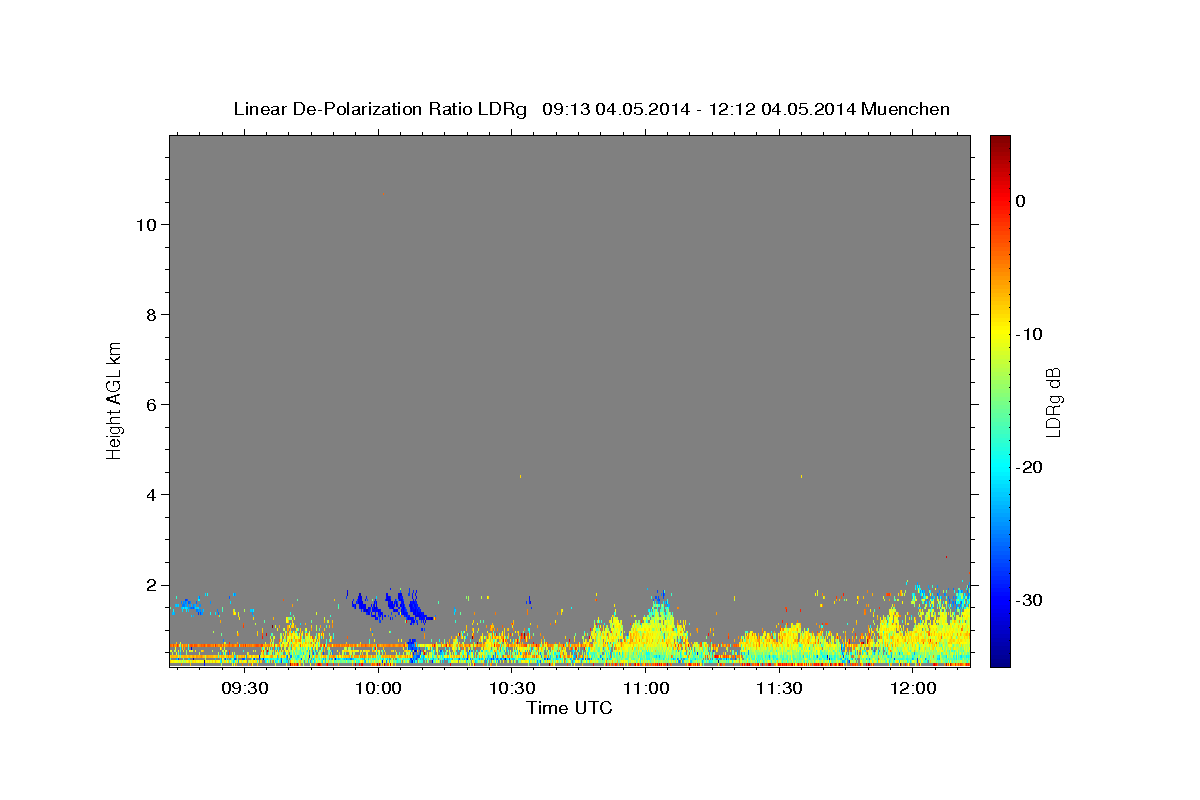Click the height axis label '2'

click(x=149, y=584)
